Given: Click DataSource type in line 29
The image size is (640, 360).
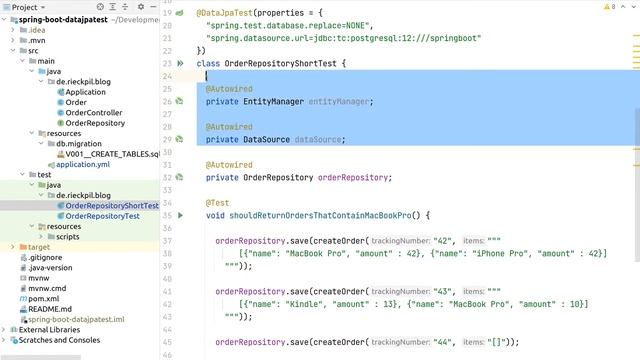Looking at the screenshot, I should (267, 139).
